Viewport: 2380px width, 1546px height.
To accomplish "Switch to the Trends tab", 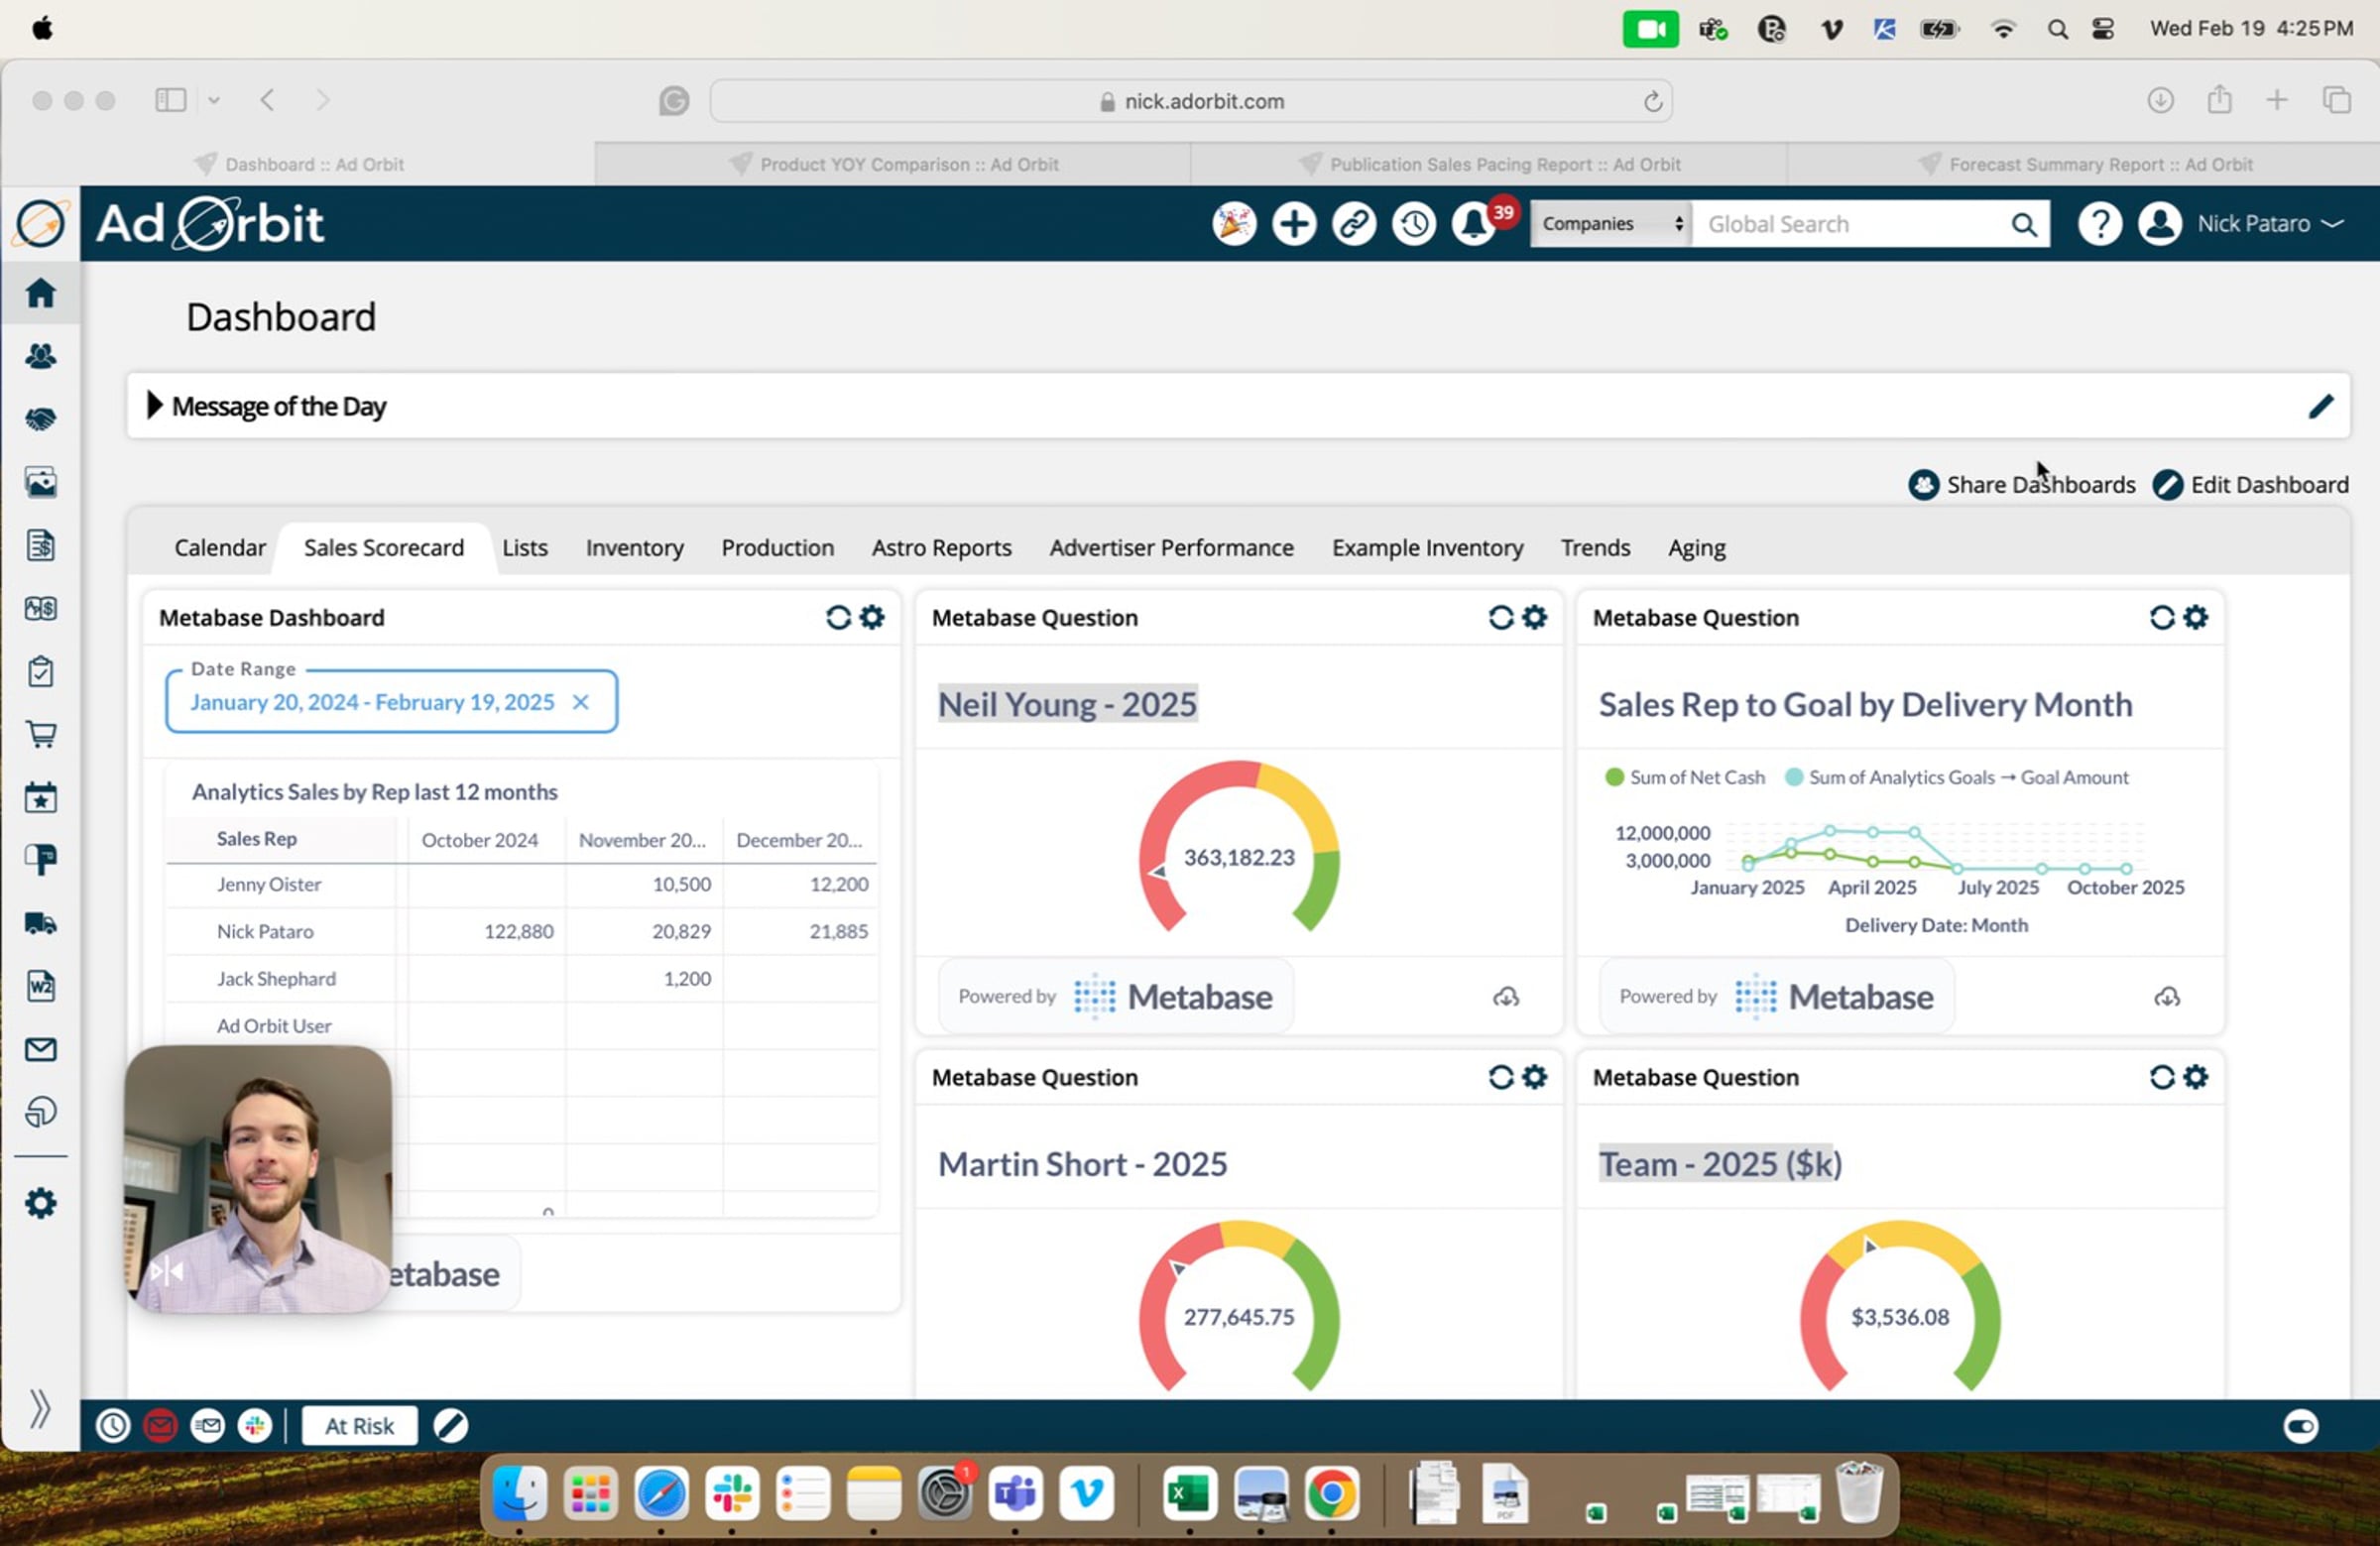I will [x=1596, y=548].
